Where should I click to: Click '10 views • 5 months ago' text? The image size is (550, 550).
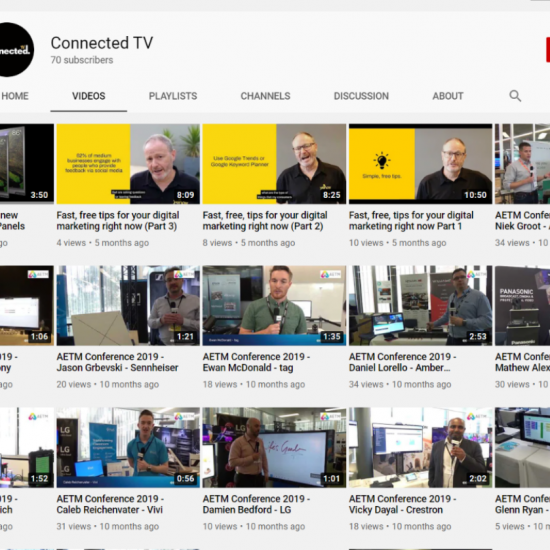coord(398,243)
